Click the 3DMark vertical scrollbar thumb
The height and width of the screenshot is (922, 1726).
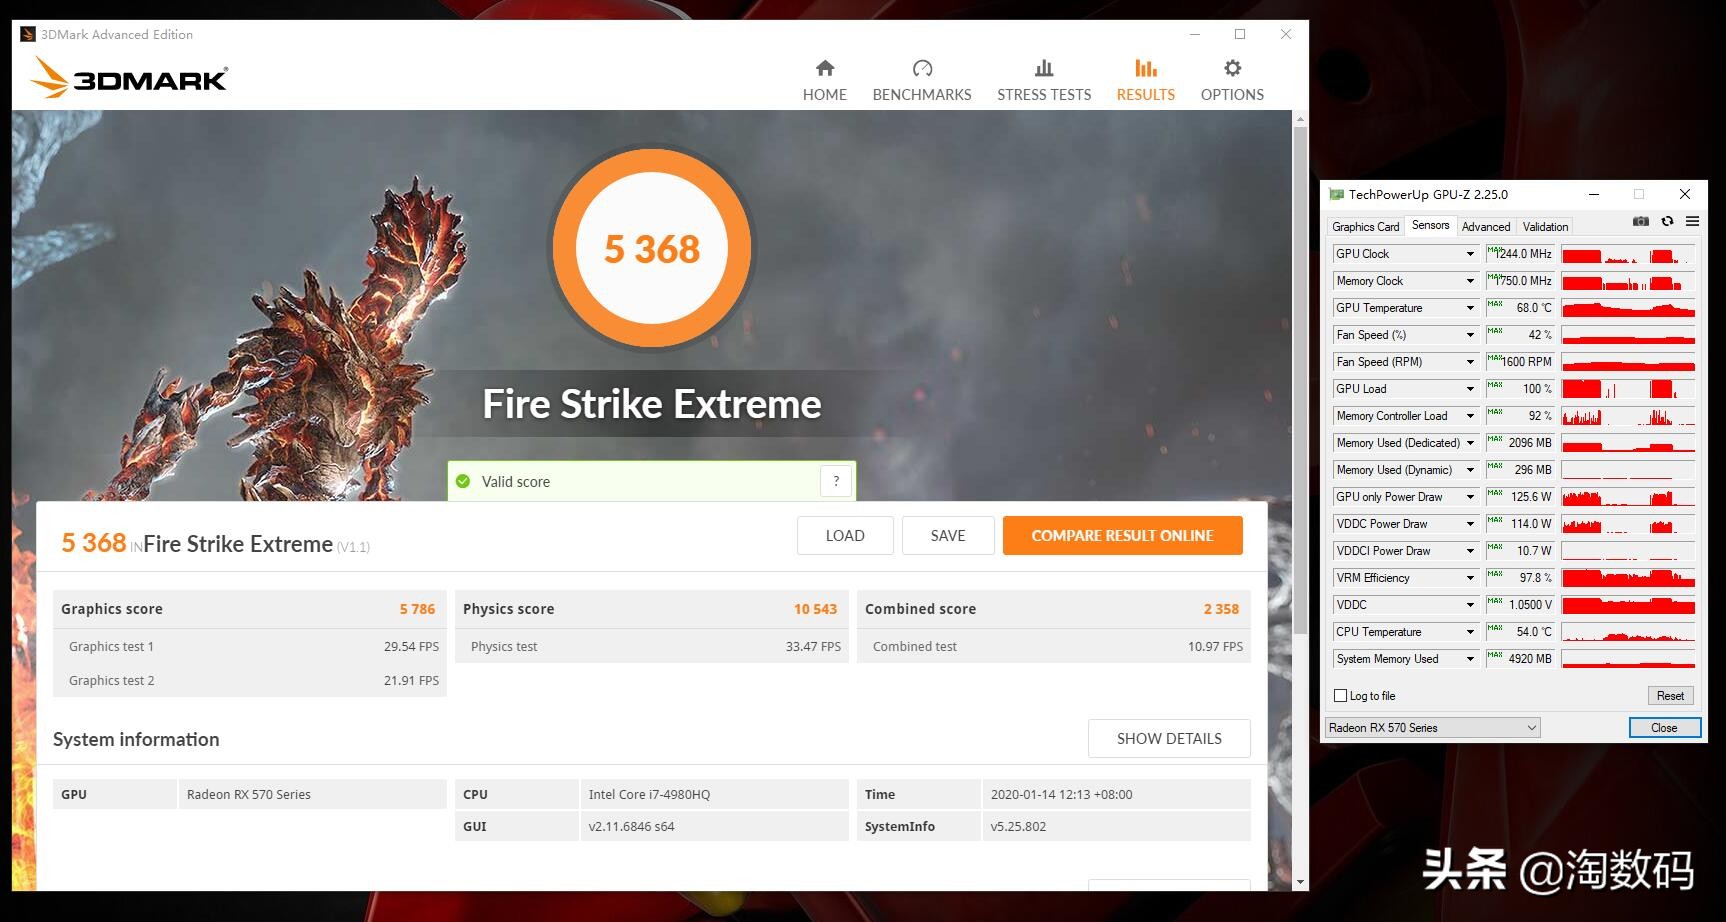(x=1300, y=380)
